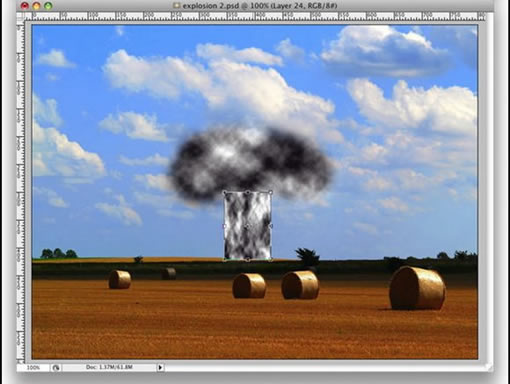Click the green zoom window button
Image resolution: width=510 pixels, height=384 pixels.
coord(48,6)
